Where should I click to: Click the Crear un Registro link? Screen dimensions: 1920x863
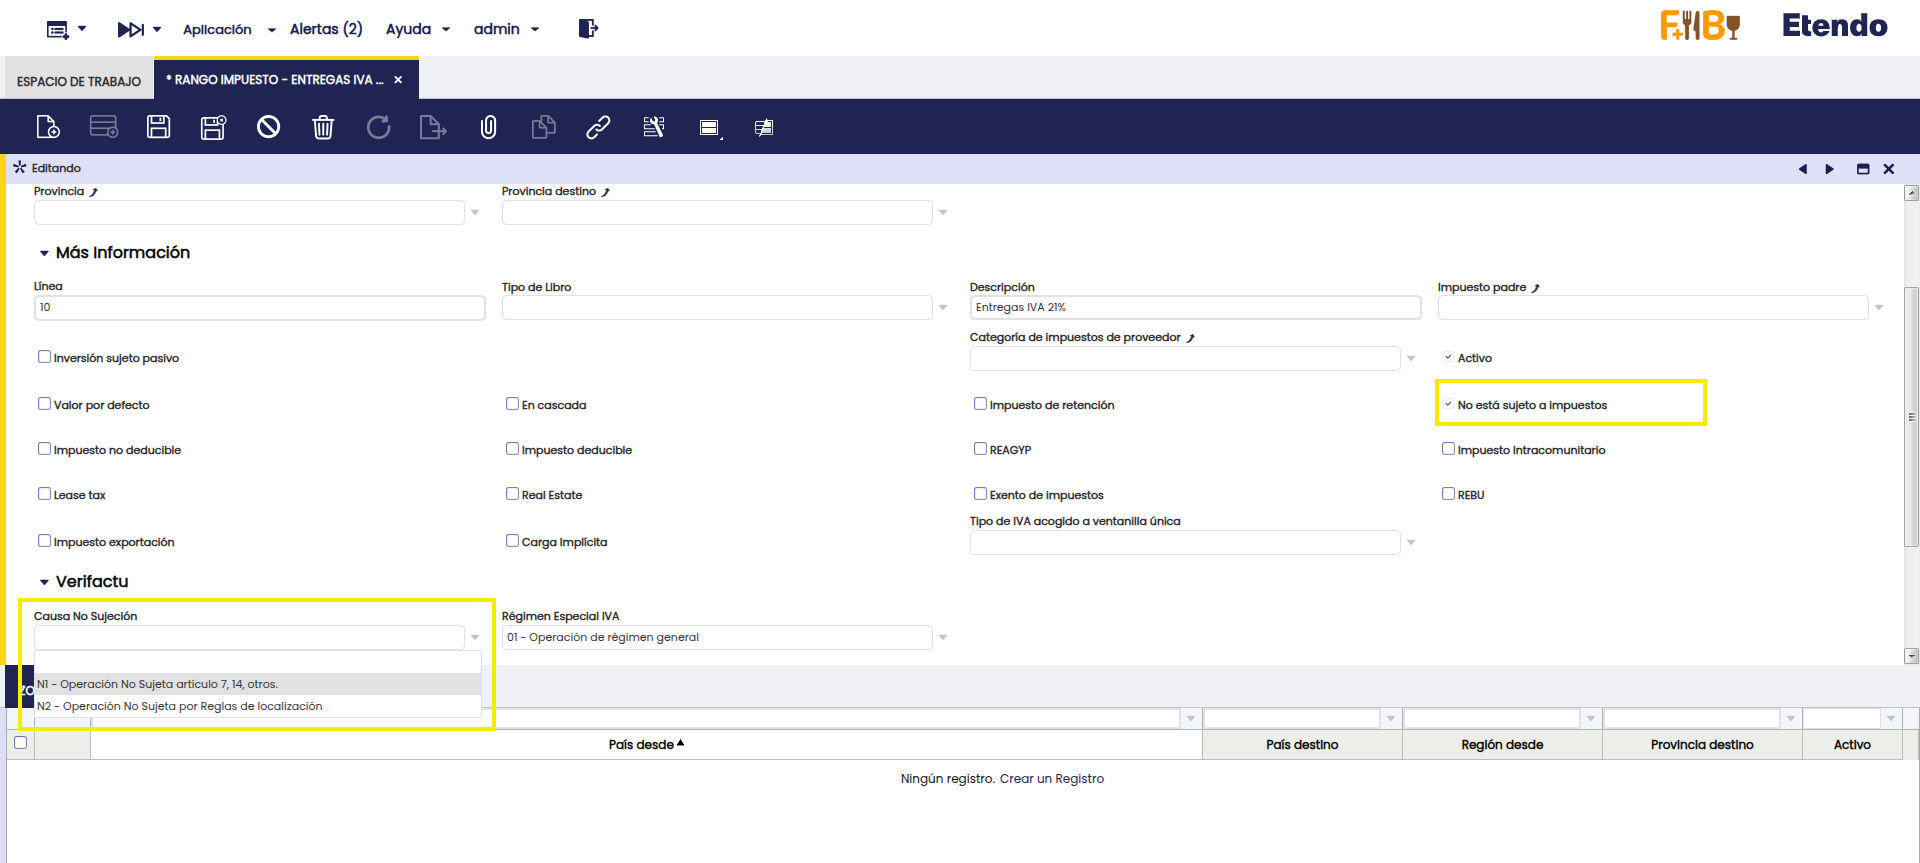(1051, 778)
